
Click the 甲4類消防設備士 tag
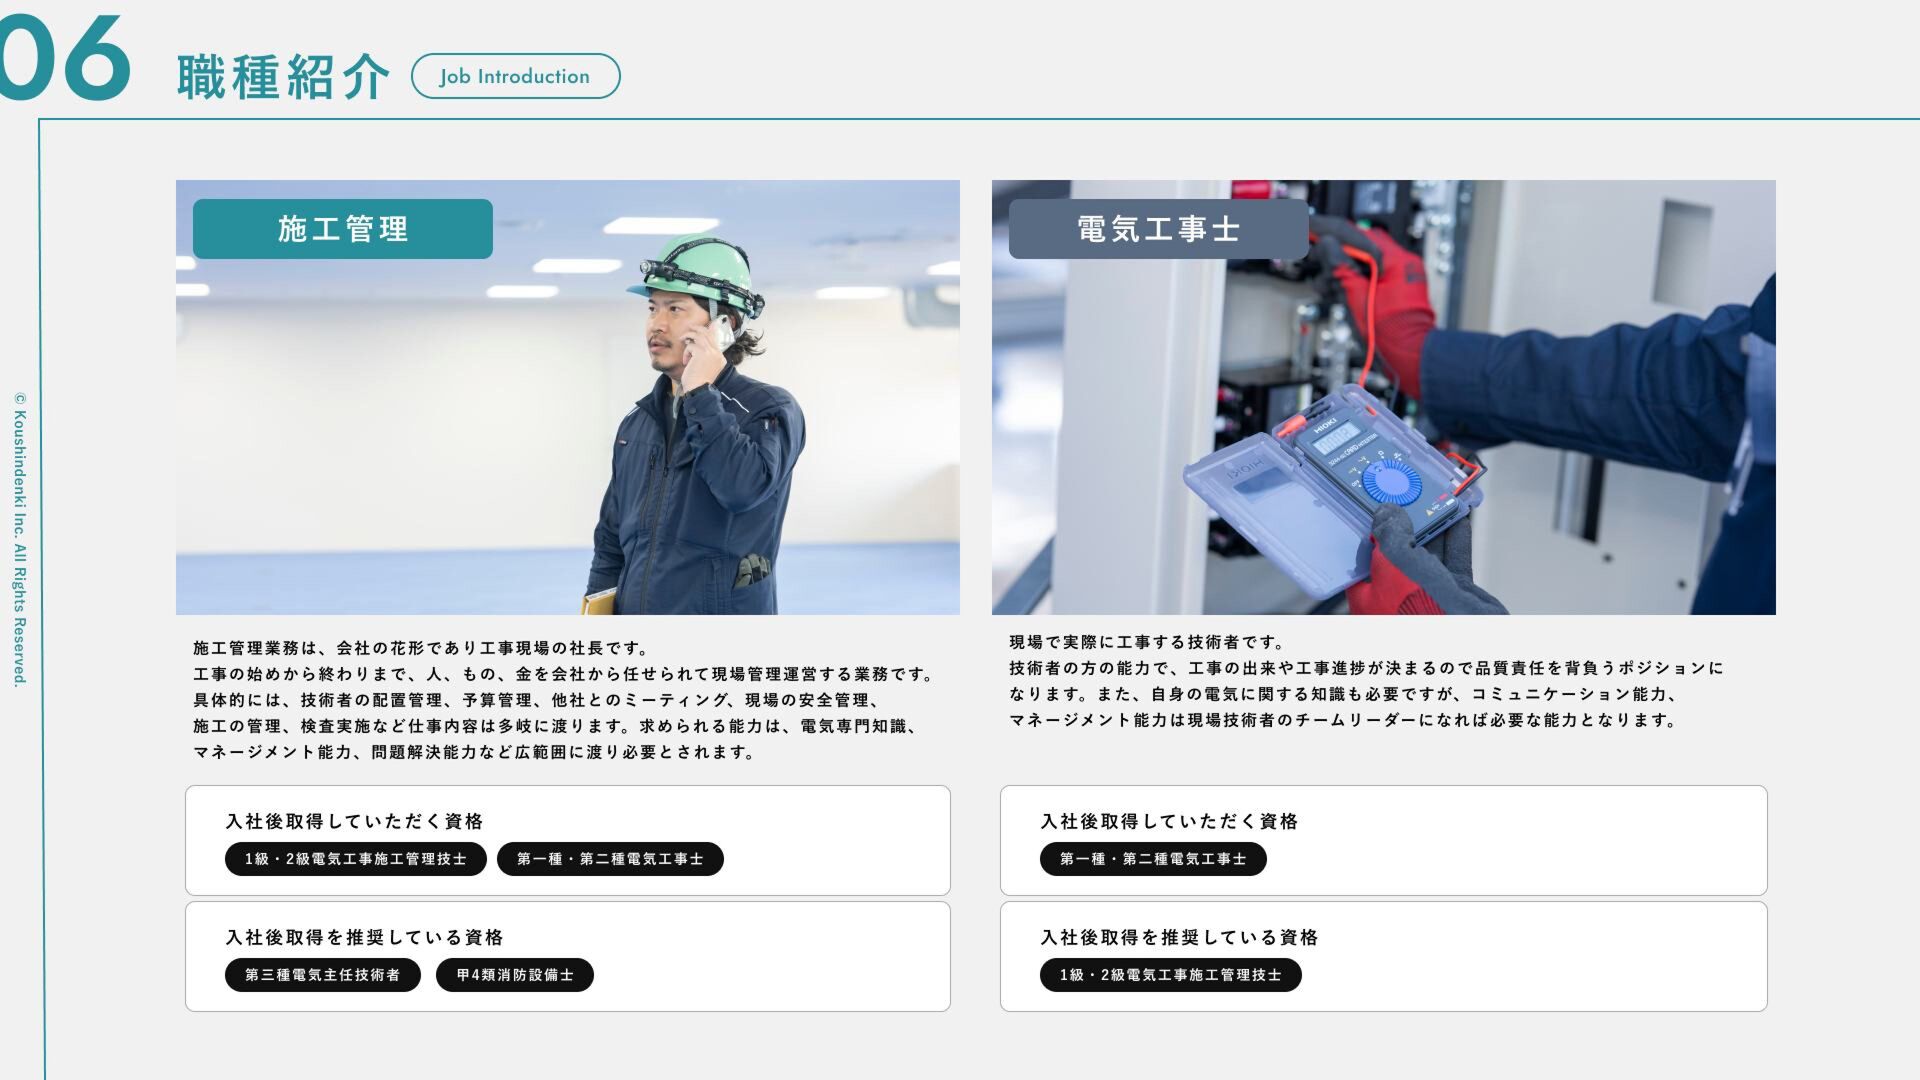coord(514,975)
